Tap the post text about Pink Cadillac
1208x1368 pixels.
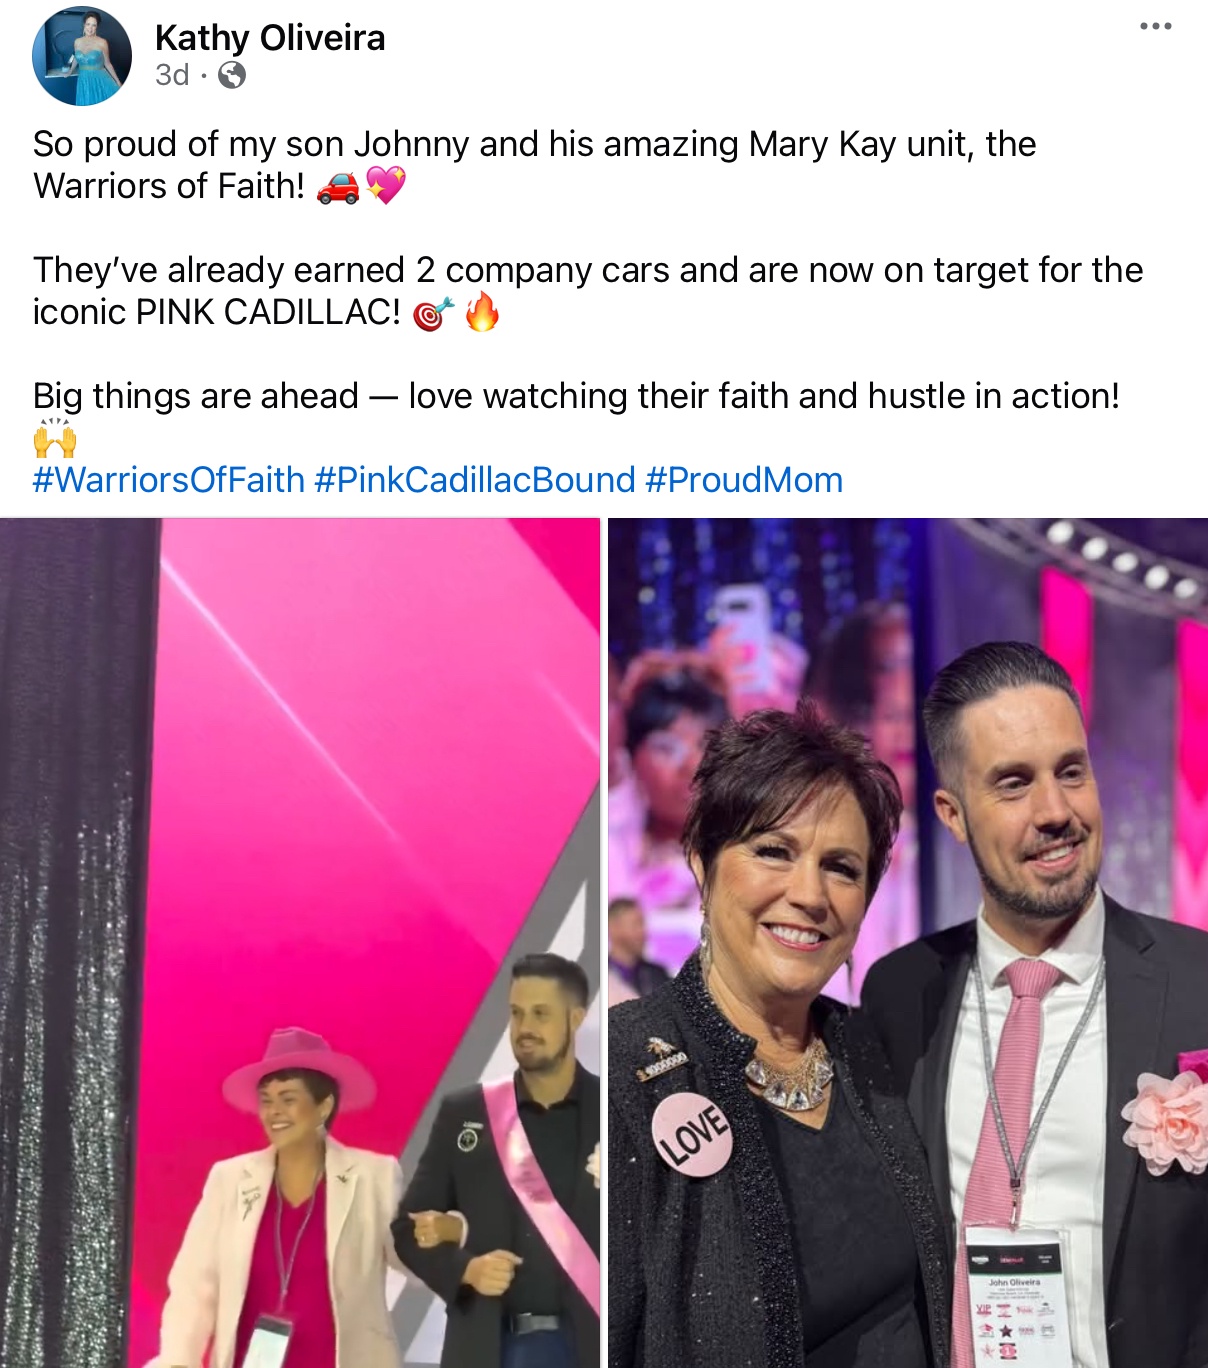coord(588,291)
